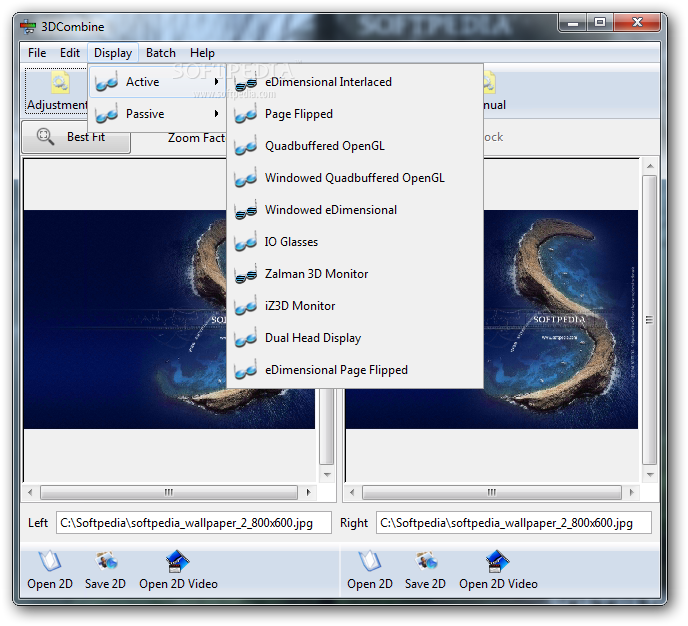688x626 pixels.
Task: Choose IO Glasses display option
Action: [x=355, y=242]
